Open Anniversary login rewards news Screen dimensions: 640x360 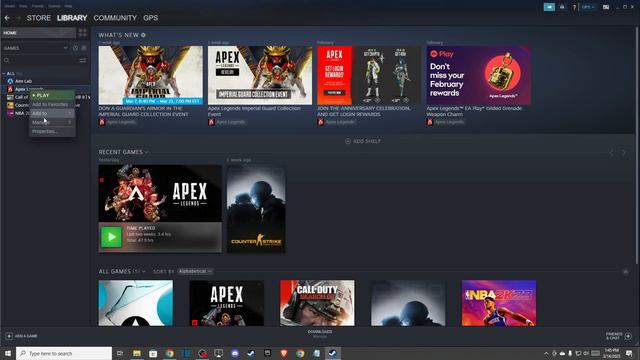[369, 75]
